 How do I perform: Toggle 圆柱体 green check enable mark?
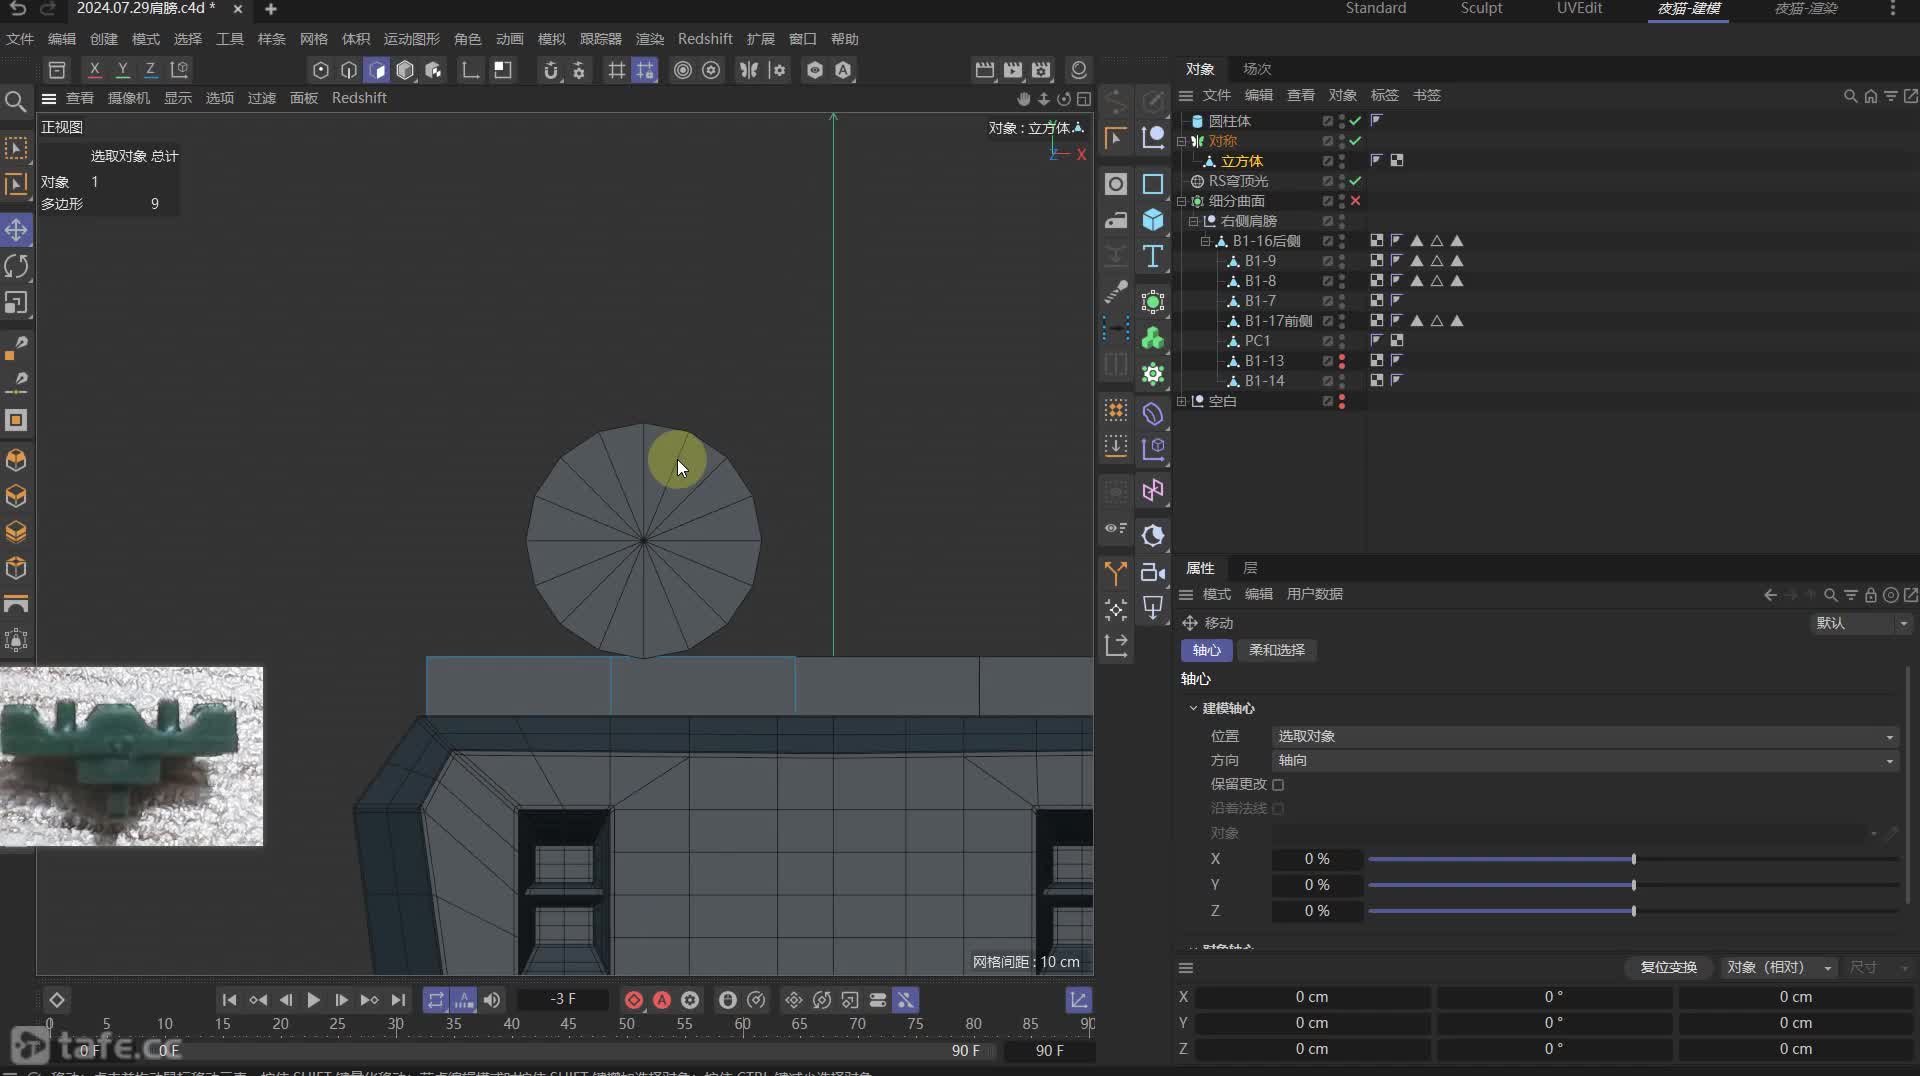coord(1355,121)
